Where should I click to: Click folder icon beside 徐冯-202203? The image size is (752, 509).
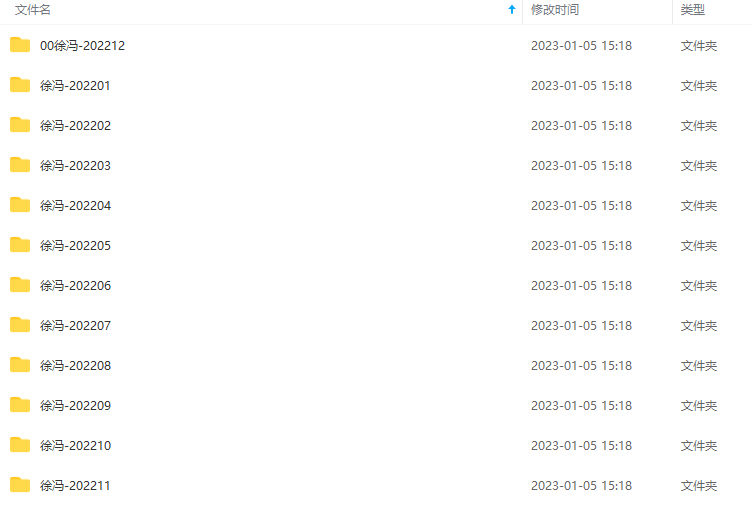[20, 165]
